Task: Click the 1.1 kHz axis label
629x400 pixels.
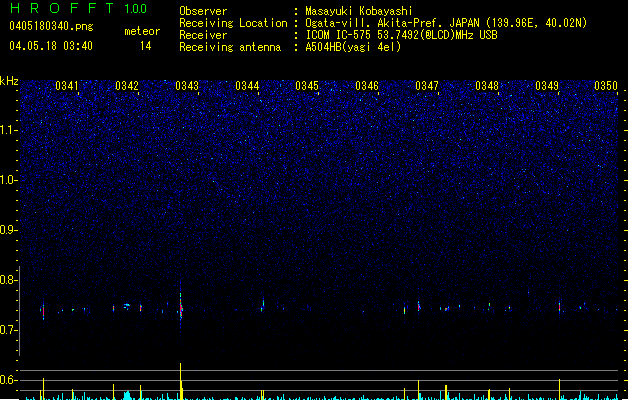Action: click(x=9, y=130)
